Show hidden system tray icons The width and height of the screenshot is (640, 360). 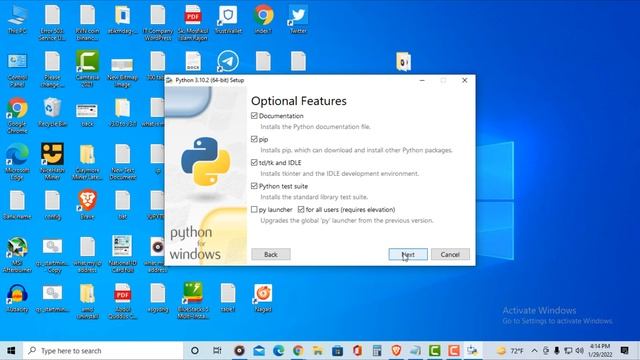pyautogui.click(x=534, y=351)
